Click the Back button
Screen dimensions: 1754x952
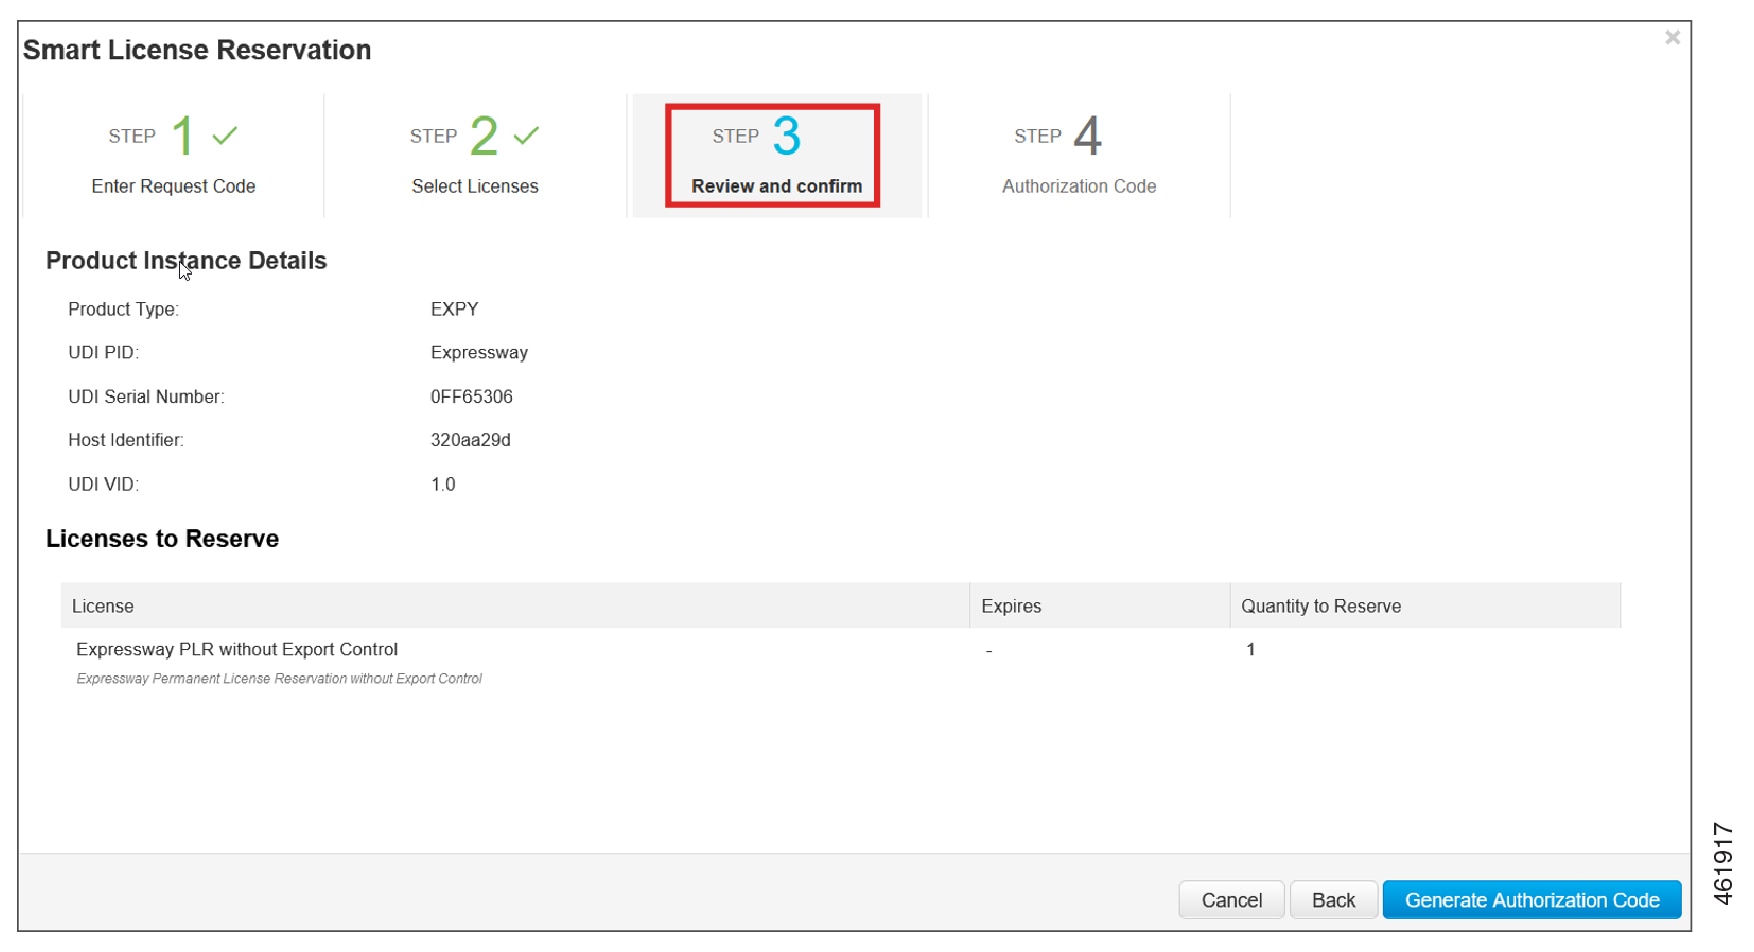tap(1333, 900)
